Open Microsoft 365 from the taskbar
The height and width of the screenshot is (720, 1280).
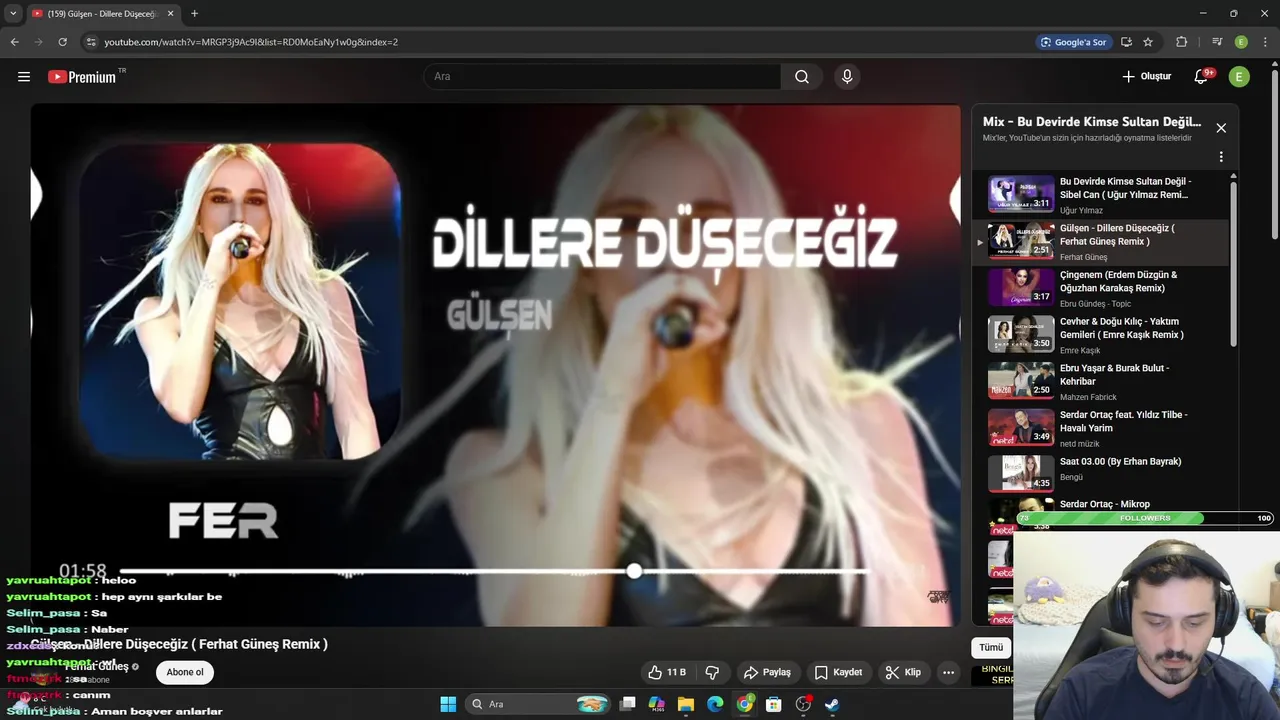pos(656,704)
